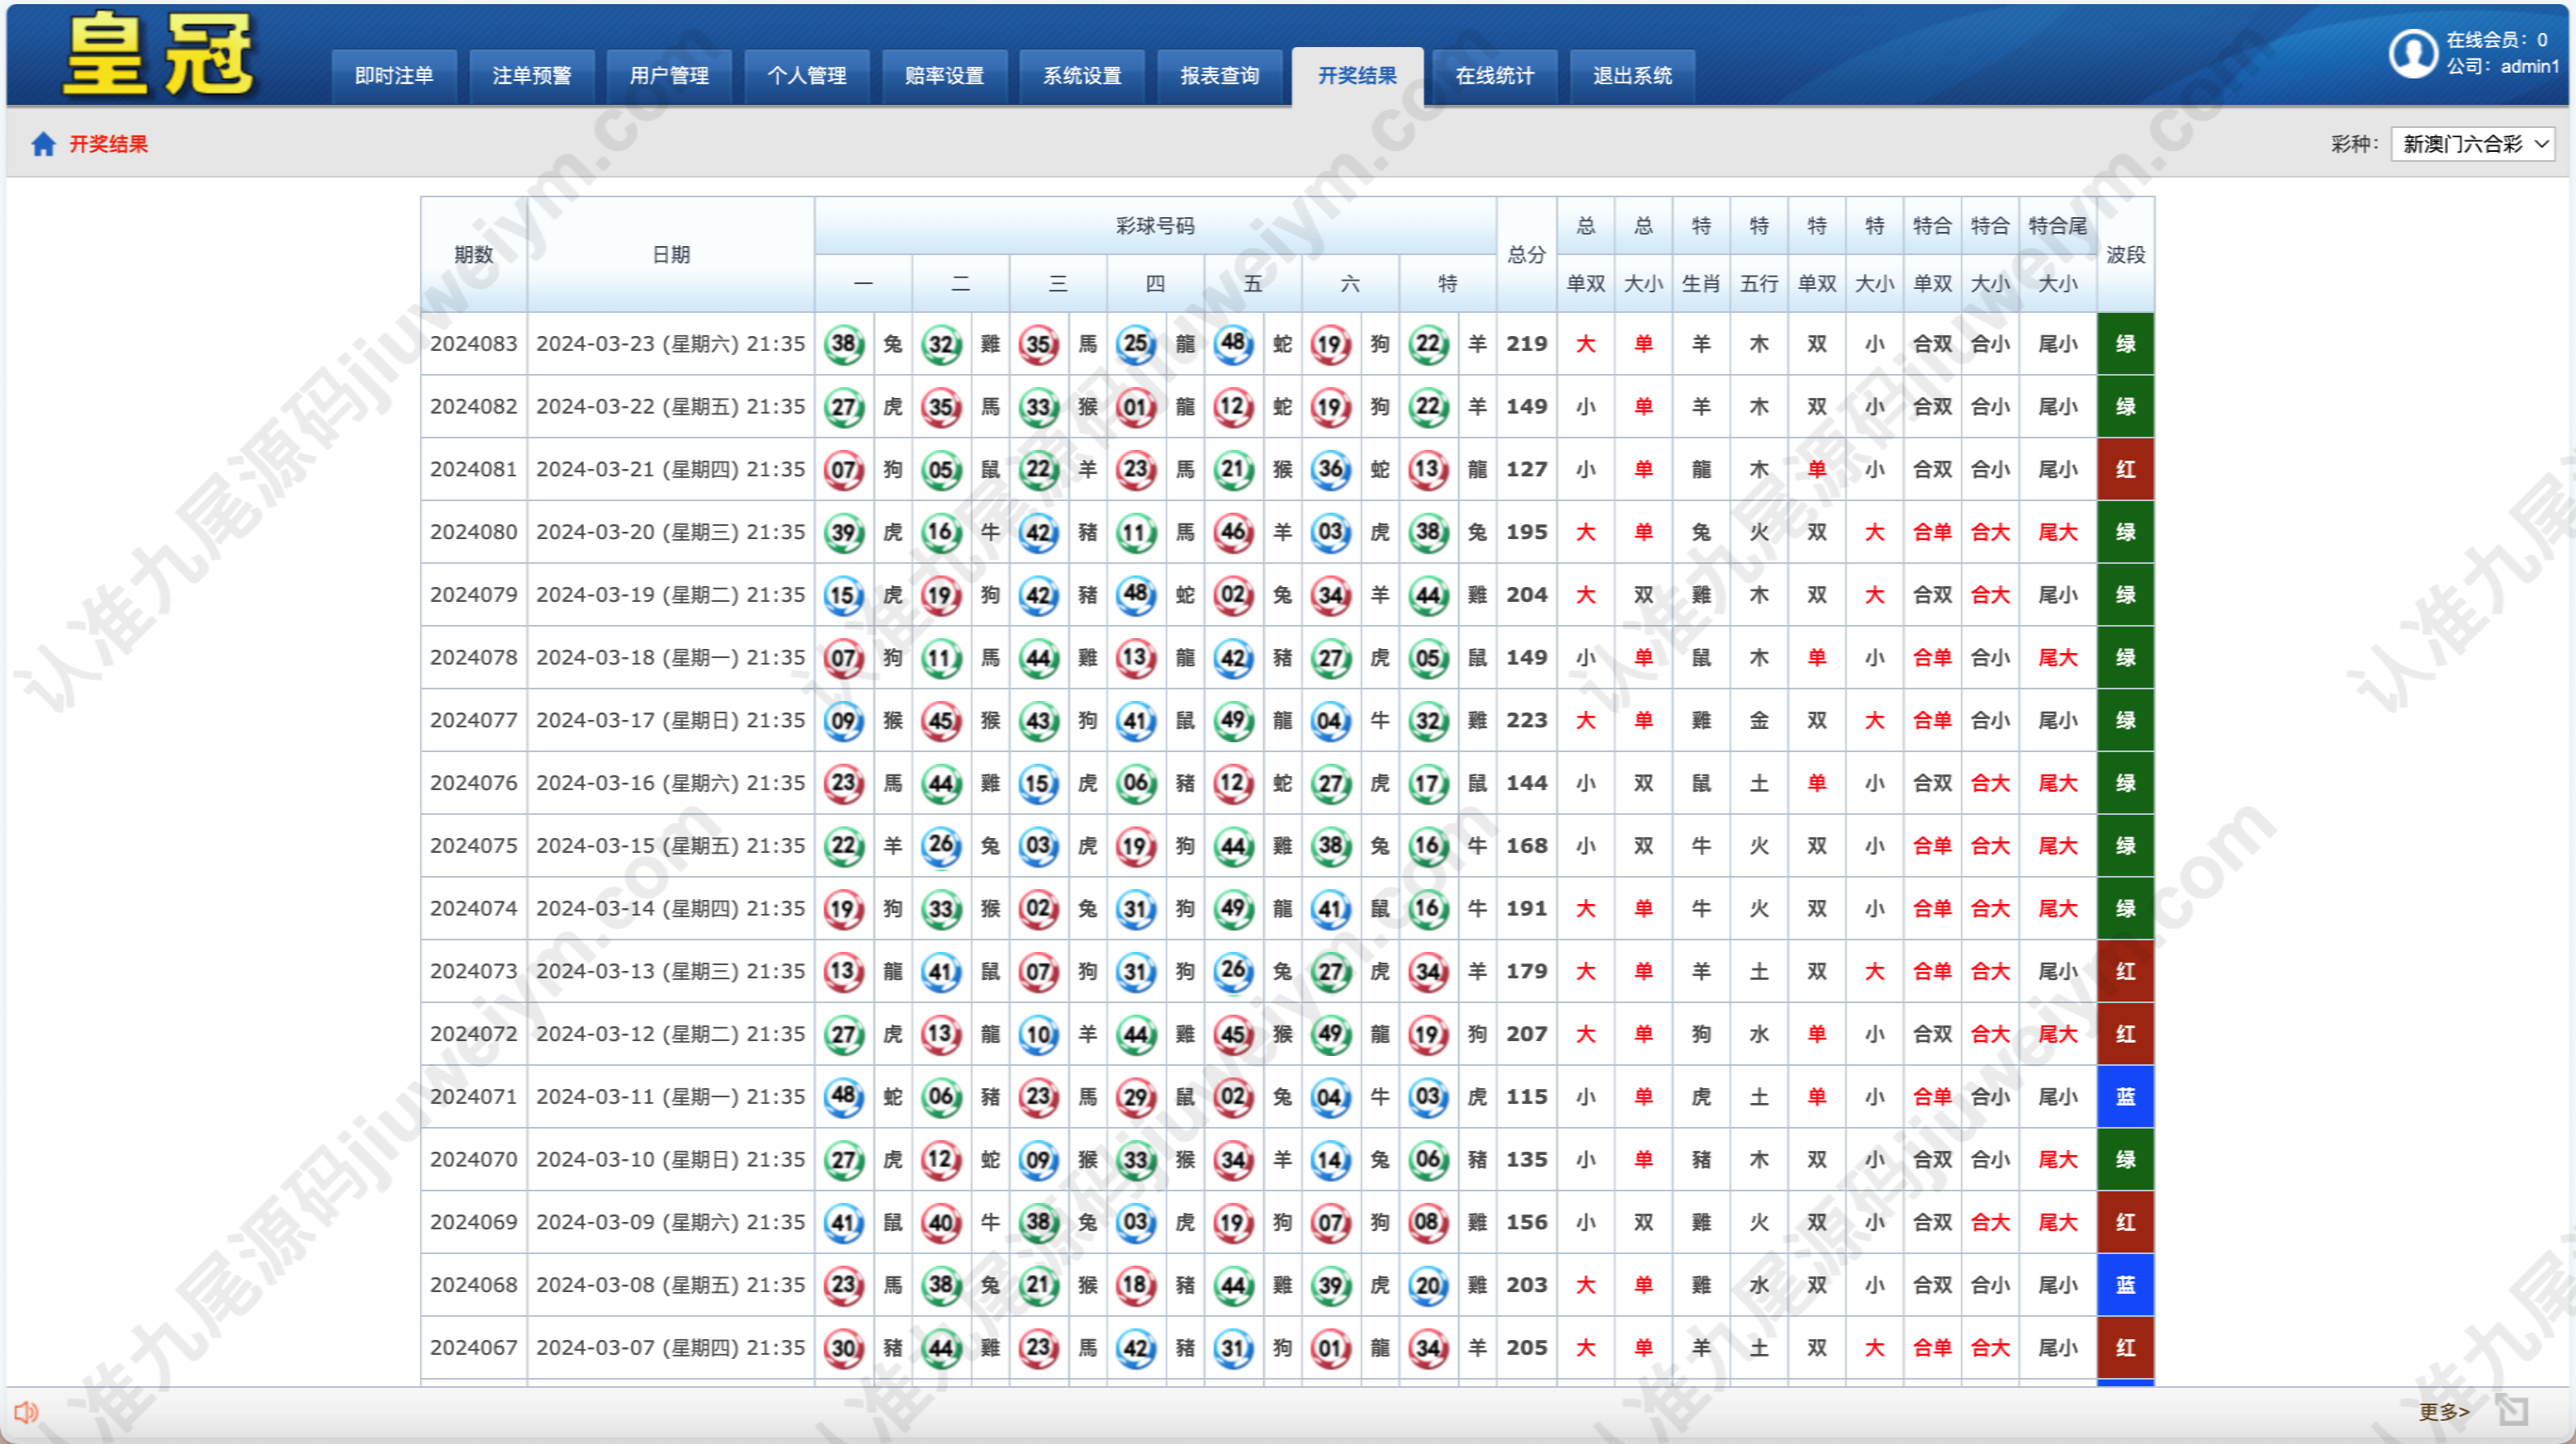The image size is (2576, 1444).
Task: Click ball 10 in row 2024072
Action: coord(1039,1034)
